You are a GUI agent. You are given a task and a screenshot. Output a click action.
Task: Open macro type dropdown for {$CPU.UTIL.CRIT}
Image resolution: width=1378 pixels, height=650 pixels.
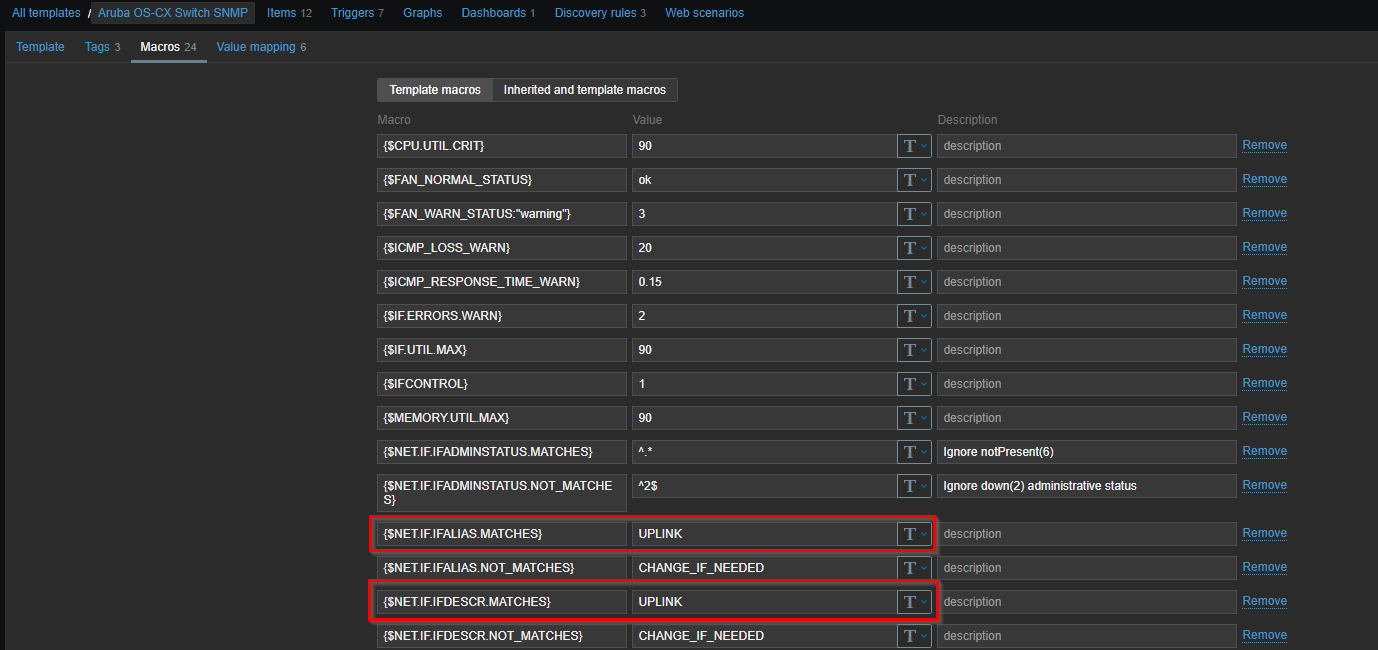(x=914, y=146)
